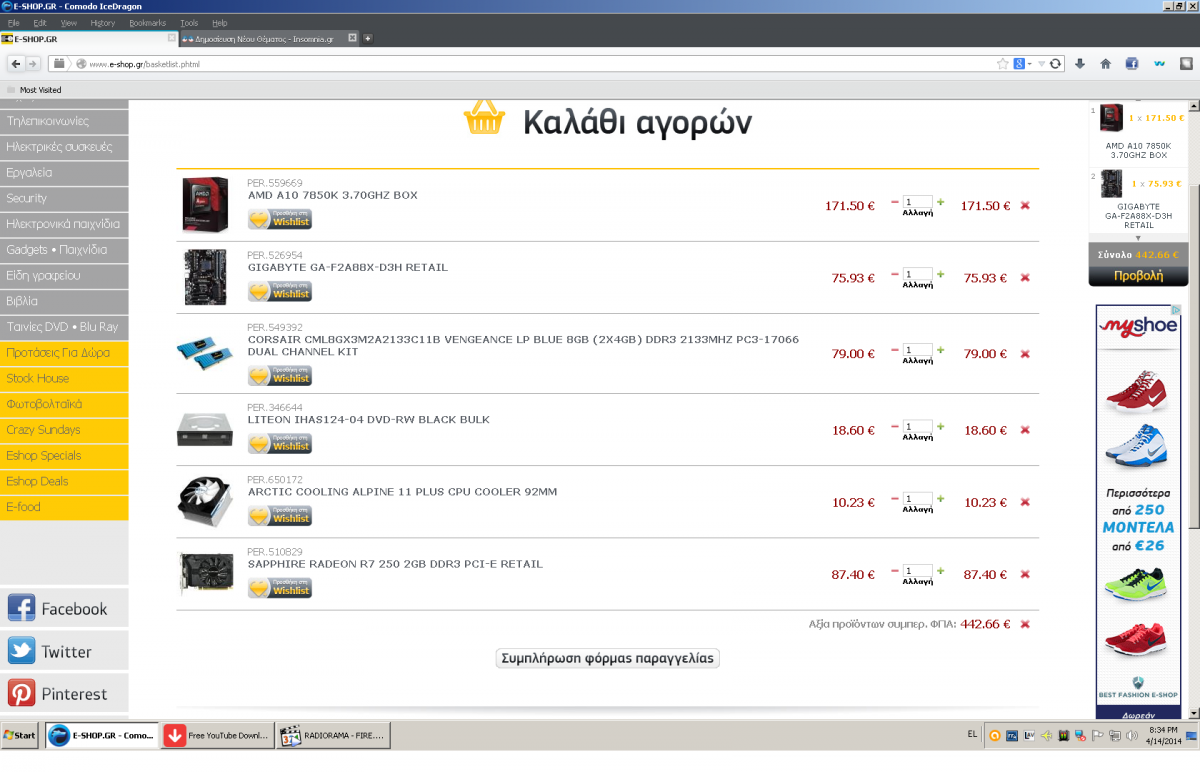
Task: Remove SAPPHIRE RADEON R7 250 with red X
Action: 1025,574
